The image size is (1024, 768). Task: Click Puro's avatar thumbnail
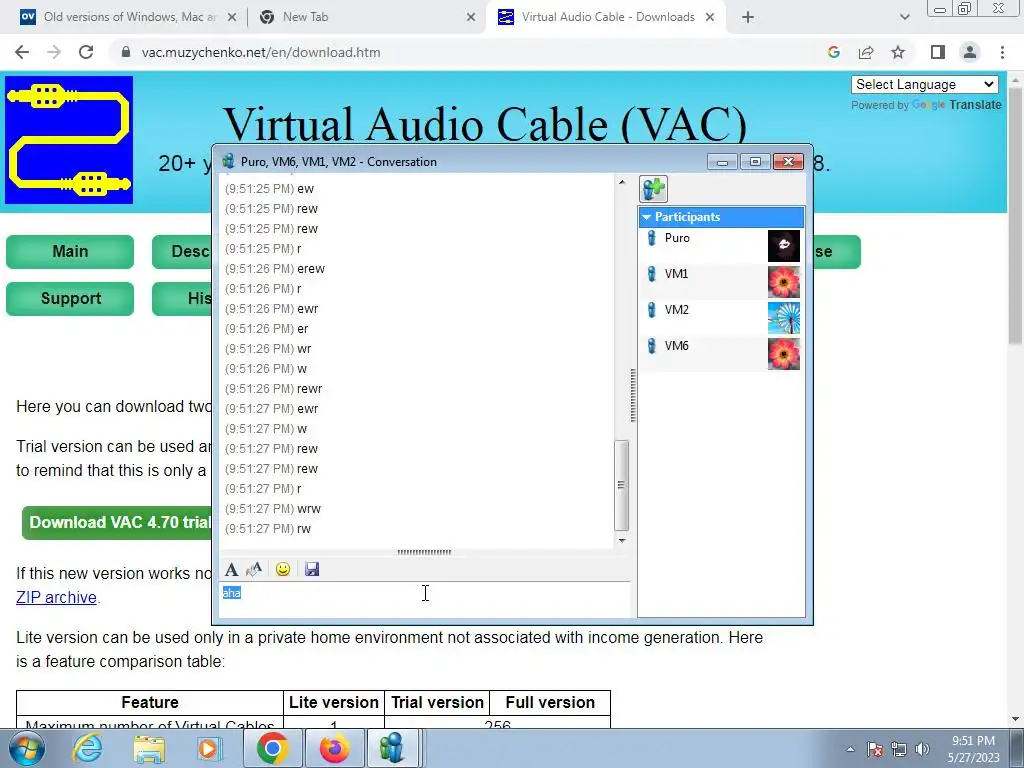(x=784, y=246)
